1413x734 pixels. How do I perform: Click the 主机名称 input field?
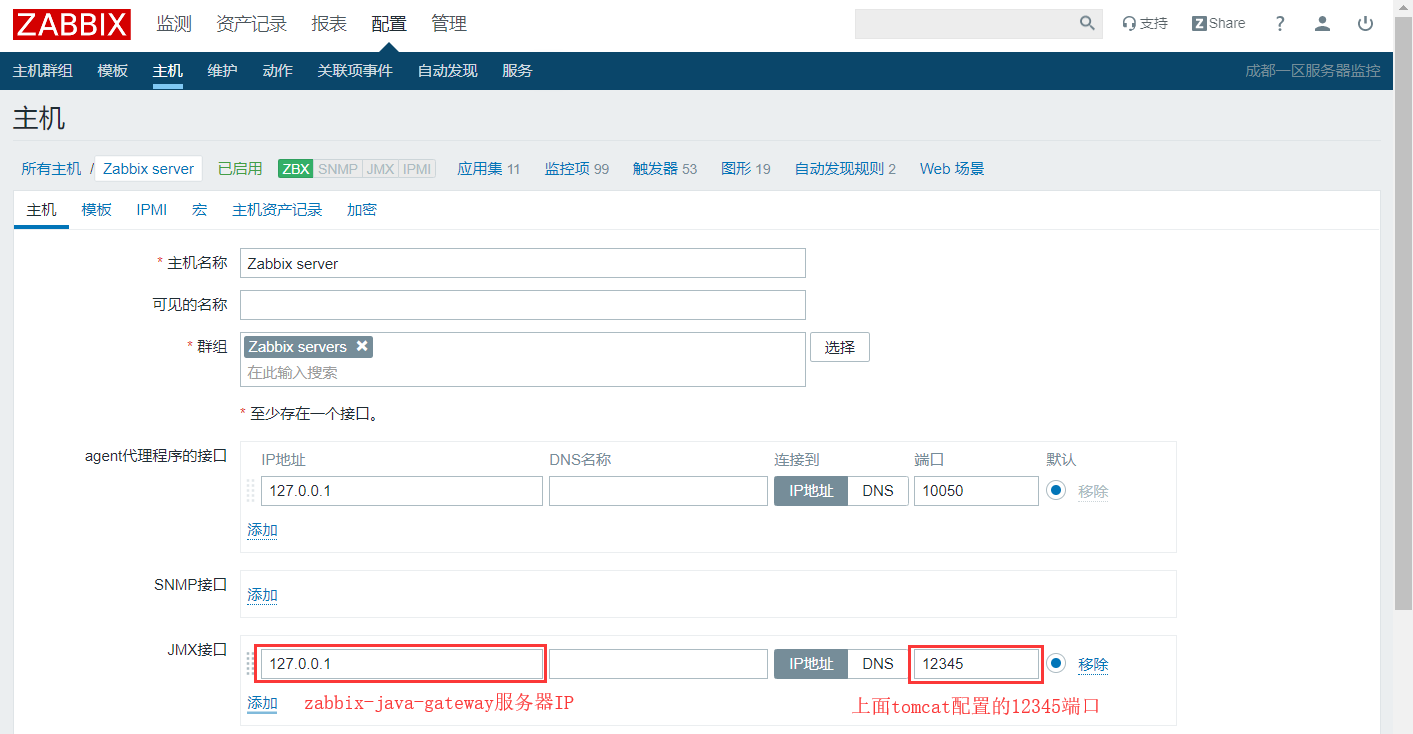click(523, 263)
